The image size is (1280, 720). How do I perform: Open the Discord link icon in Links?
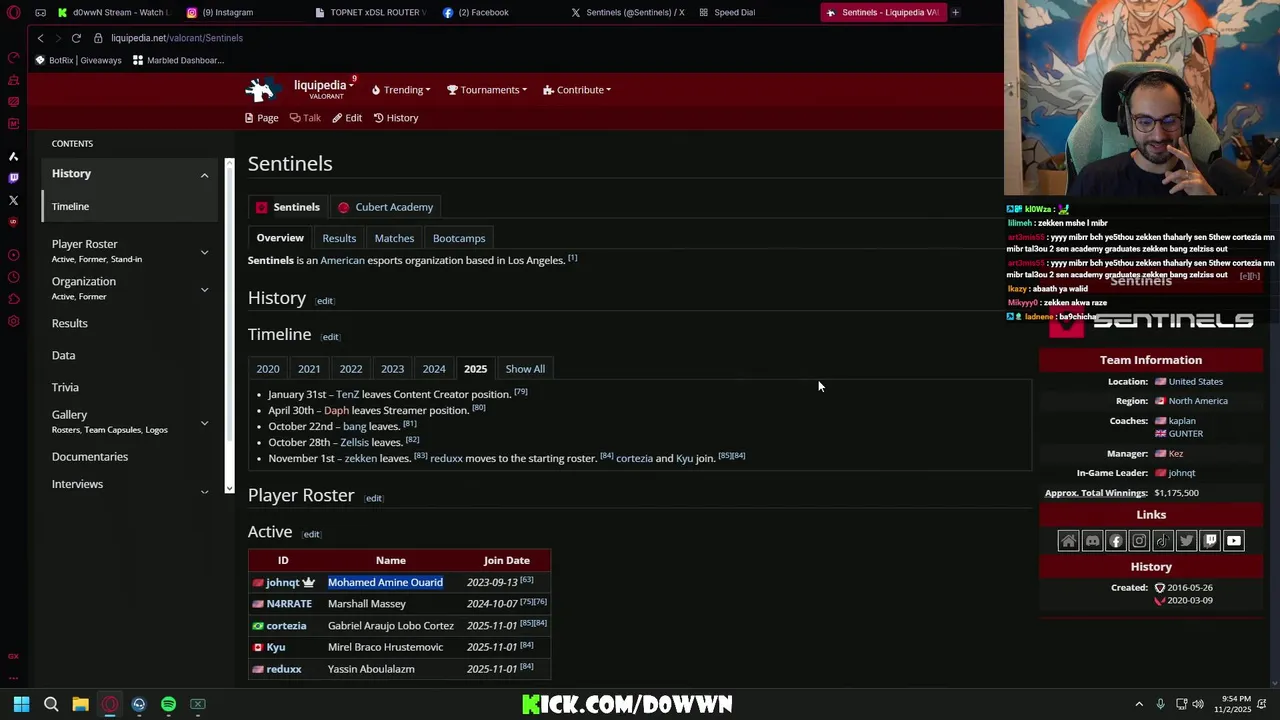1092,541
